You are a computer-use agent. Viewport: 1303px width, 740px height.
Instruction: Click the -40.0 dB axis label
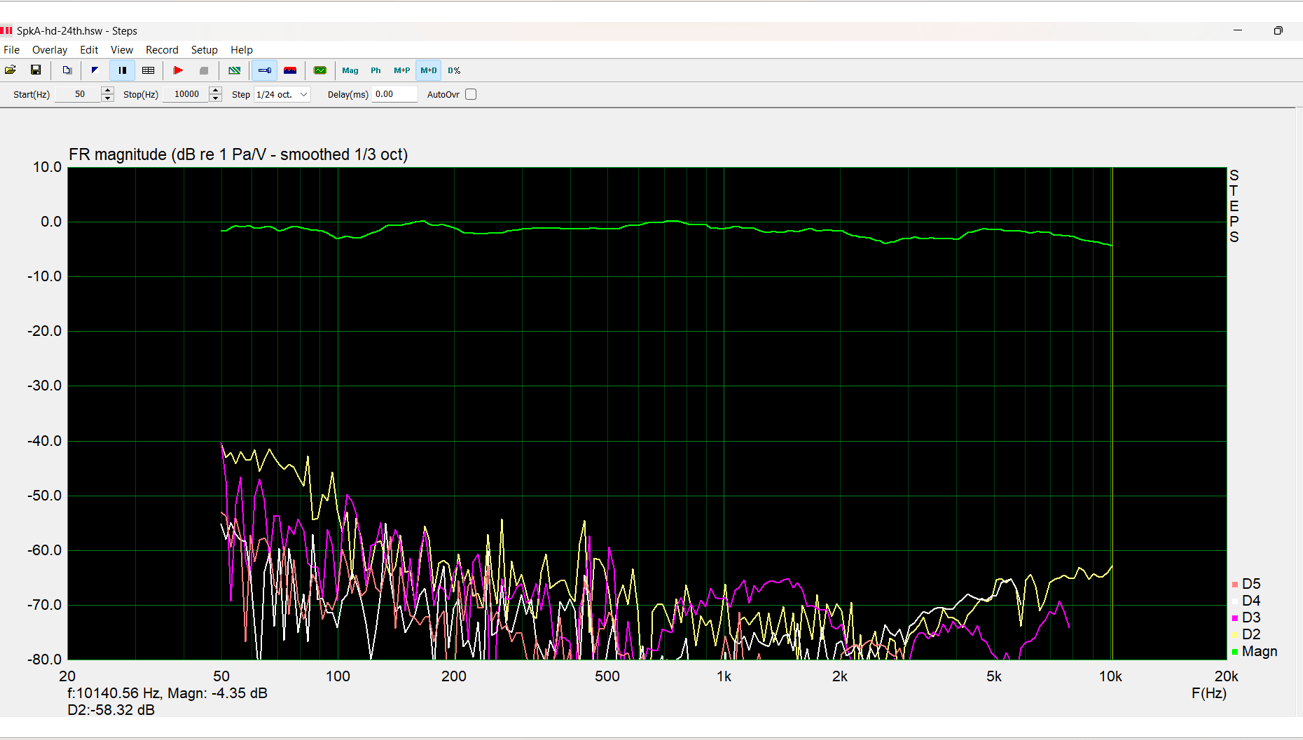point(44,441)
